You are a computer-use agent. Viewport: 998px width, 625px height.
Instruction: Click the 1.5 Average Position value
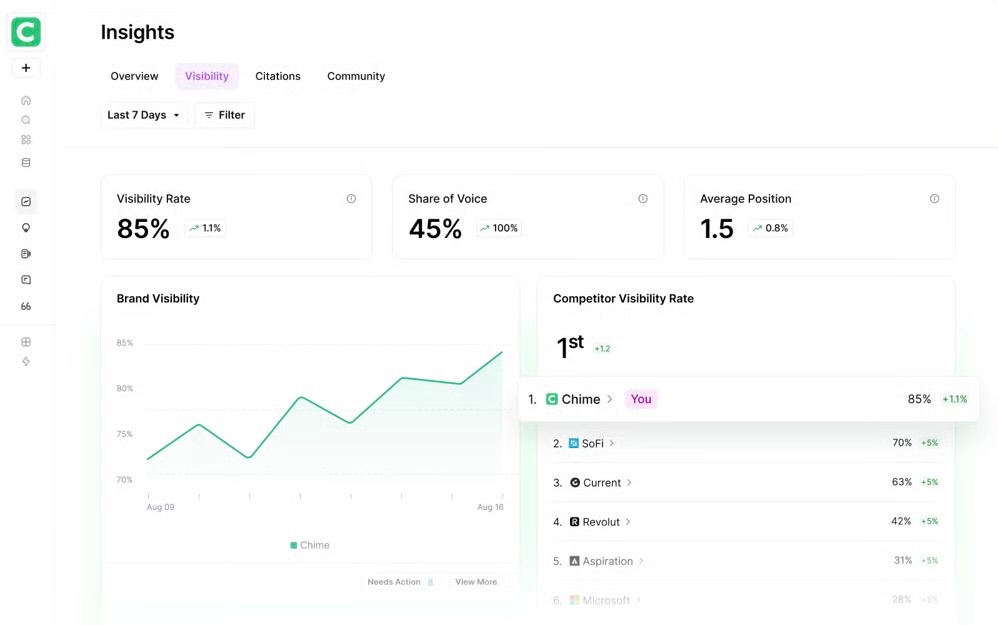pos(717,228)
